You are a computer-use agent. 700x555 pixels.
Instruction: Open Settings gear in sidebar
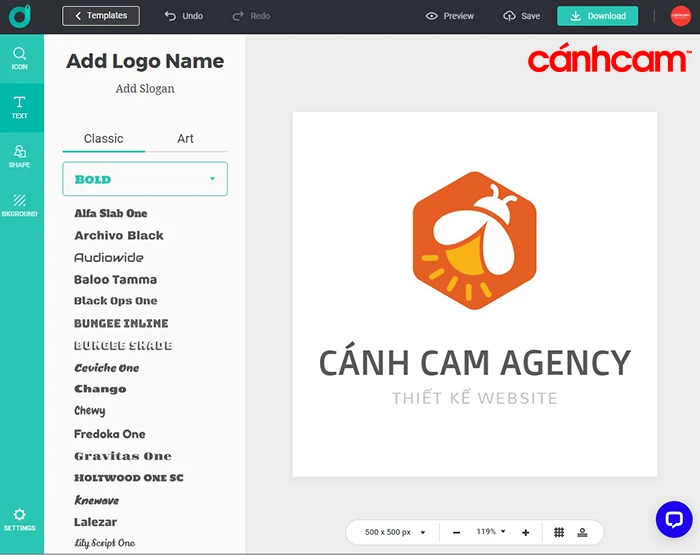(x=19, y=520)
